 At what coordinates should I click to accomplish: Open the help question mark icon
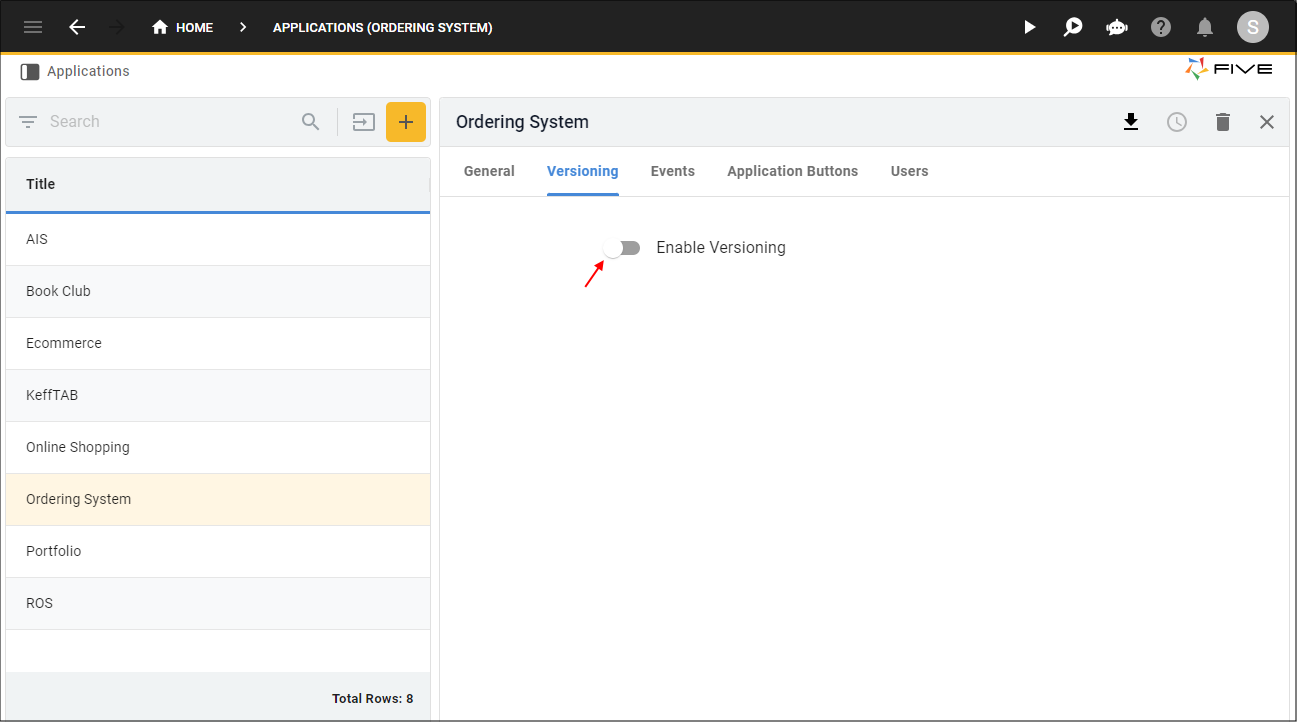[x=1161, y=27]
